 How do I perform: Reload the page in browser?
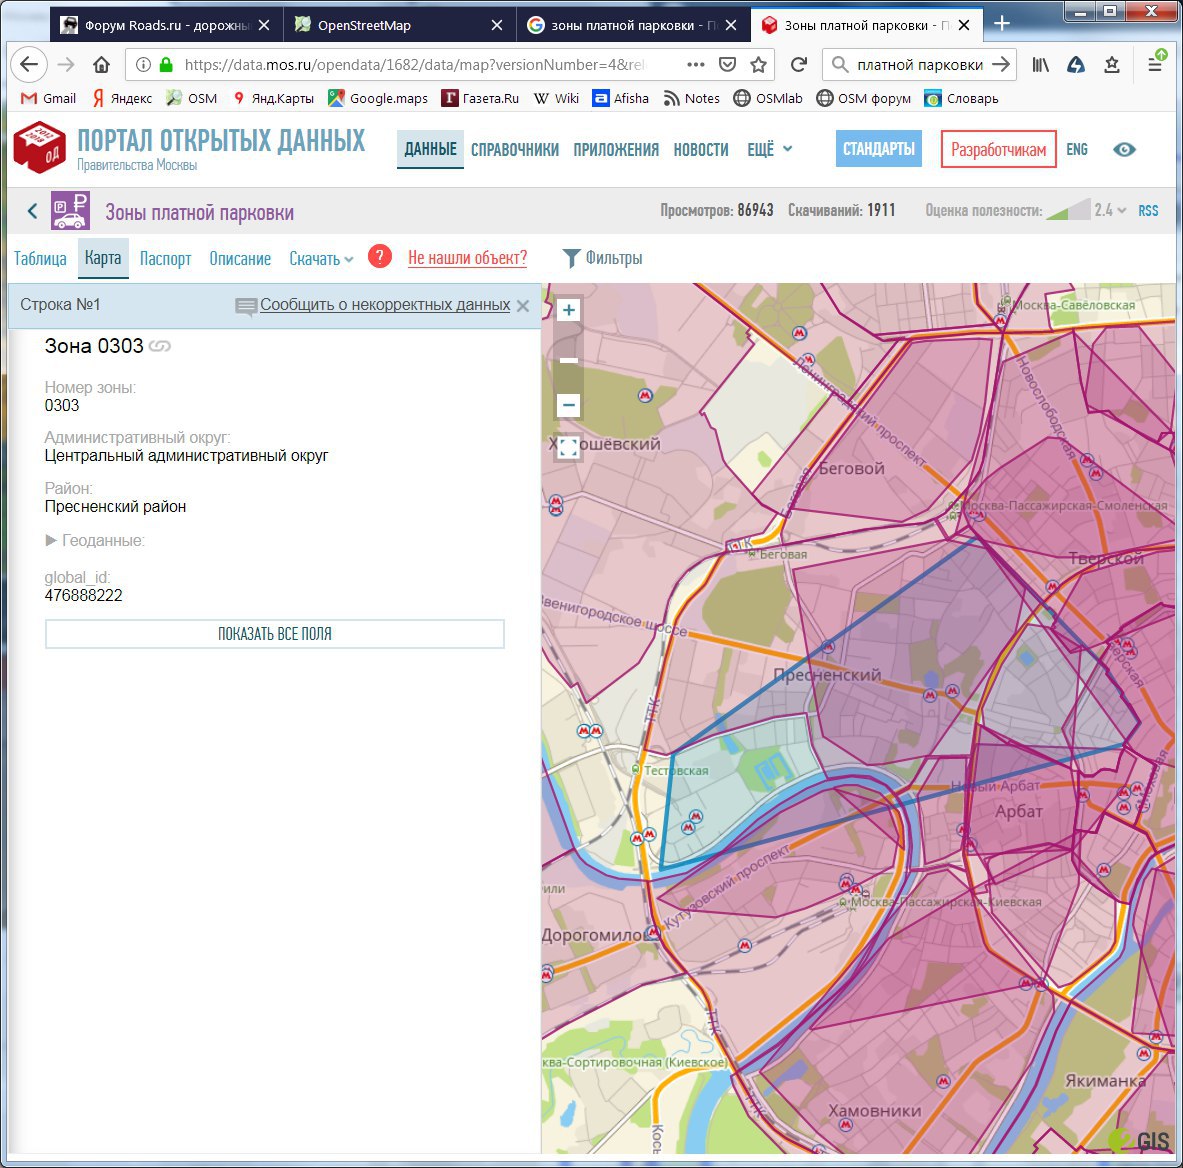798,65
